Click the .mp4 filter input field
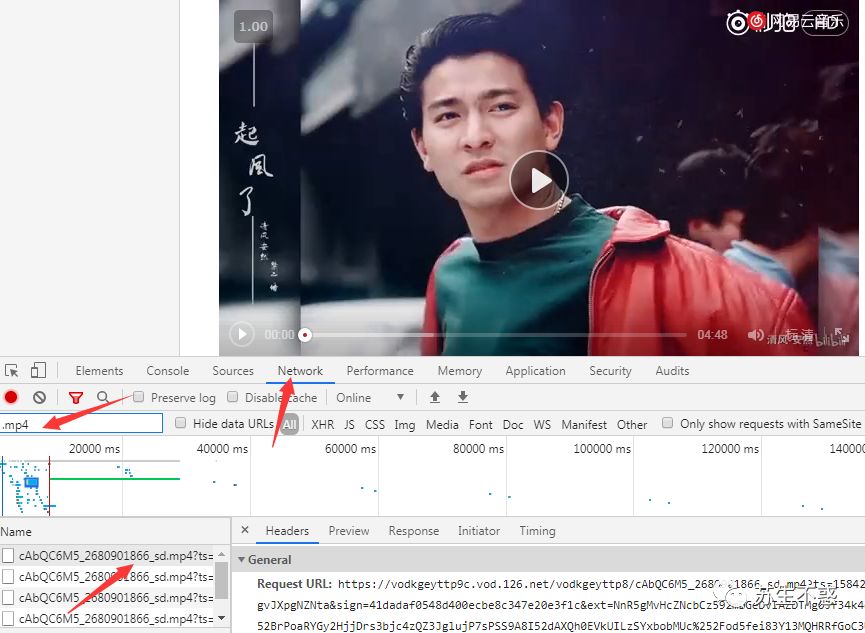The image size is (865, 633). 81,424
